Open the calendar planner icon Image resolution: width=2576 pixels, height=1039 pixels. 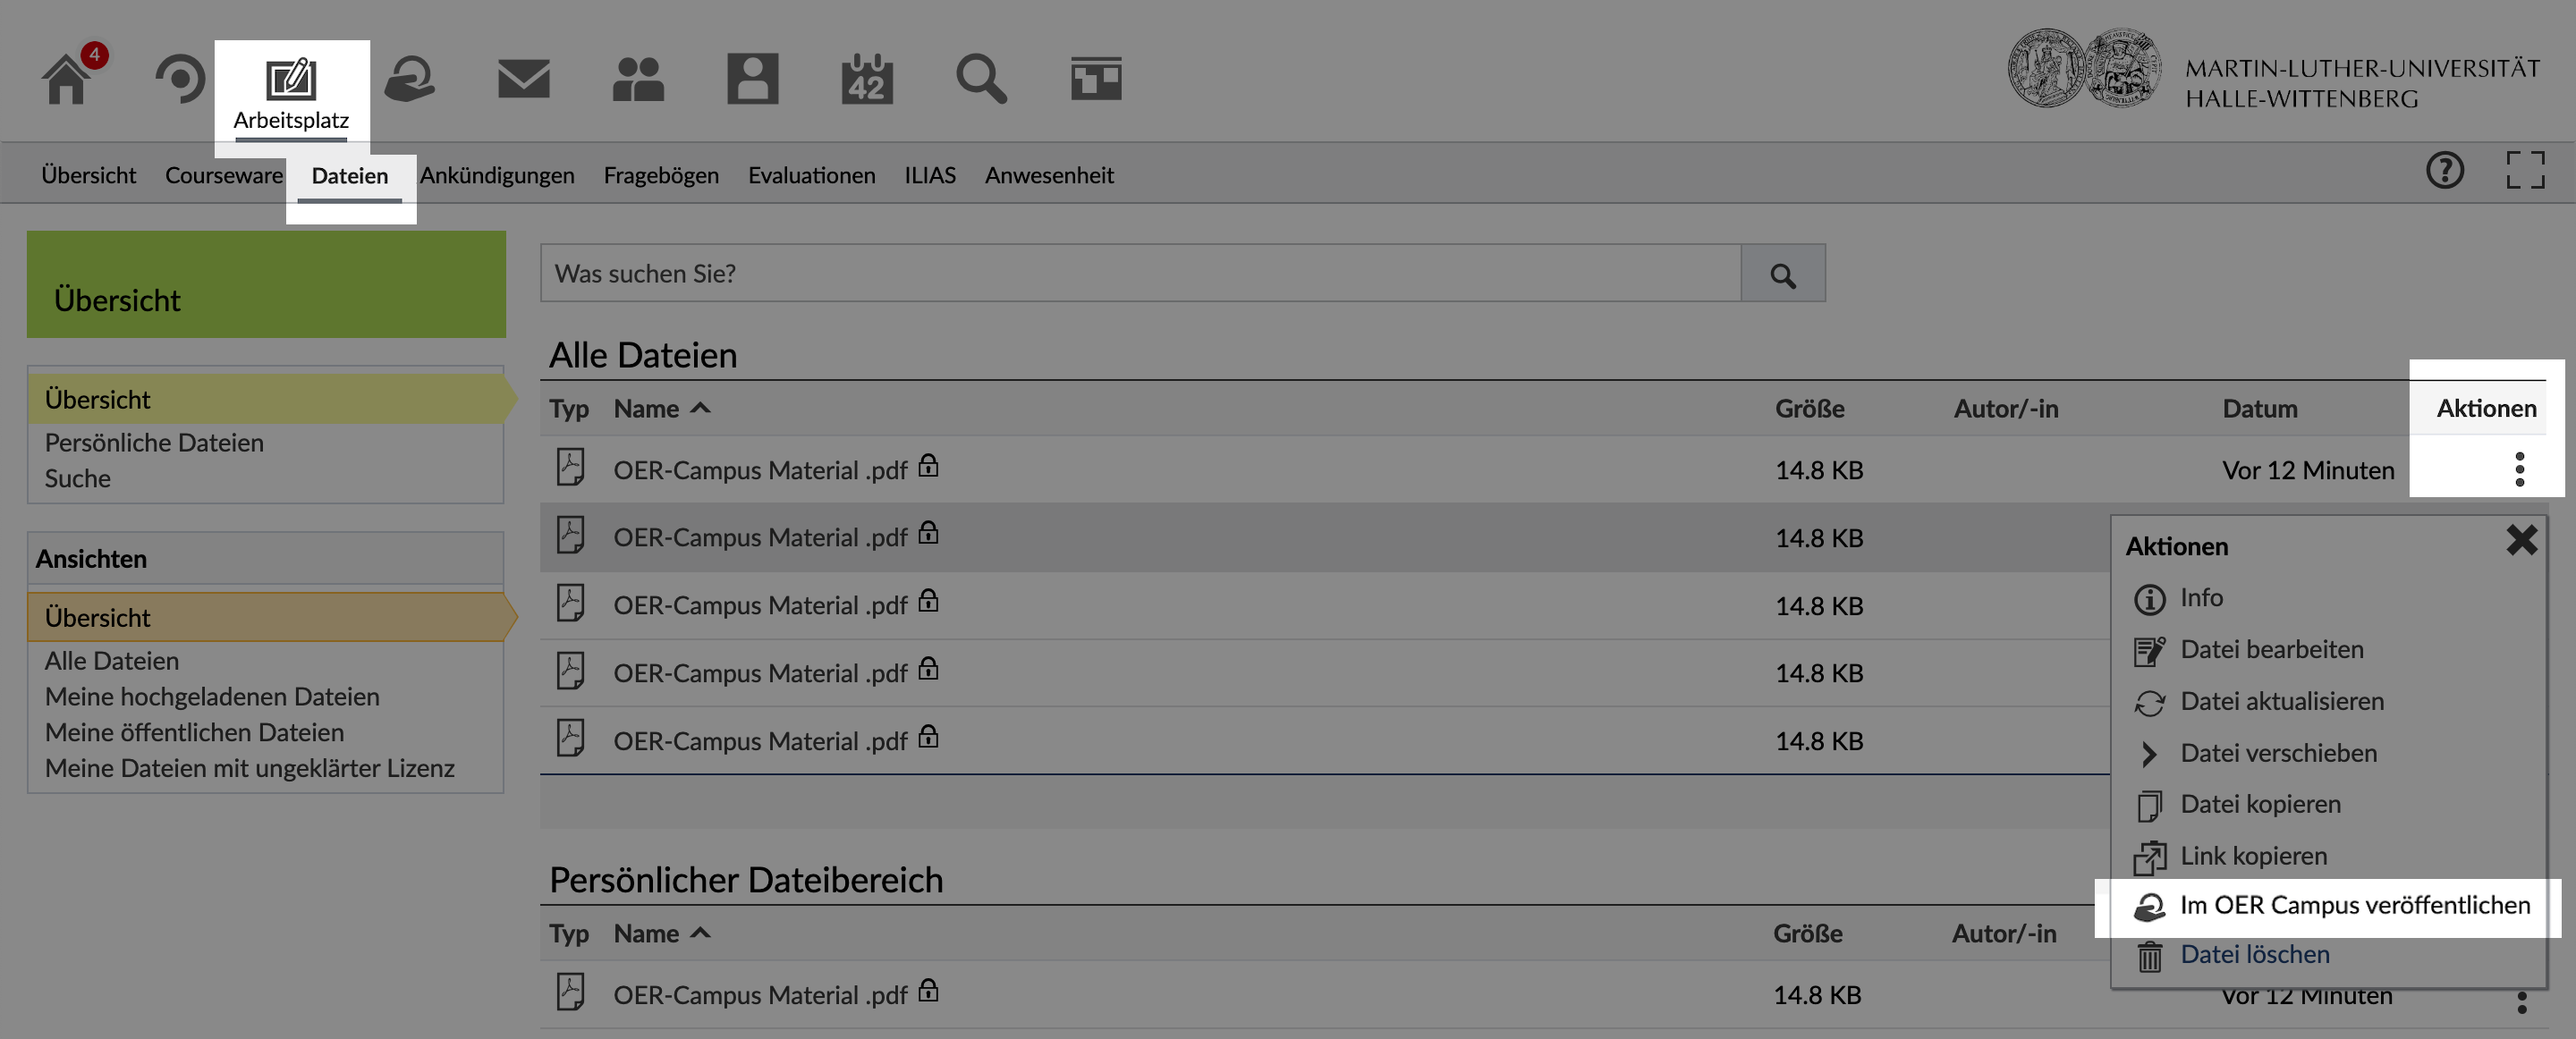pos(866,79)
